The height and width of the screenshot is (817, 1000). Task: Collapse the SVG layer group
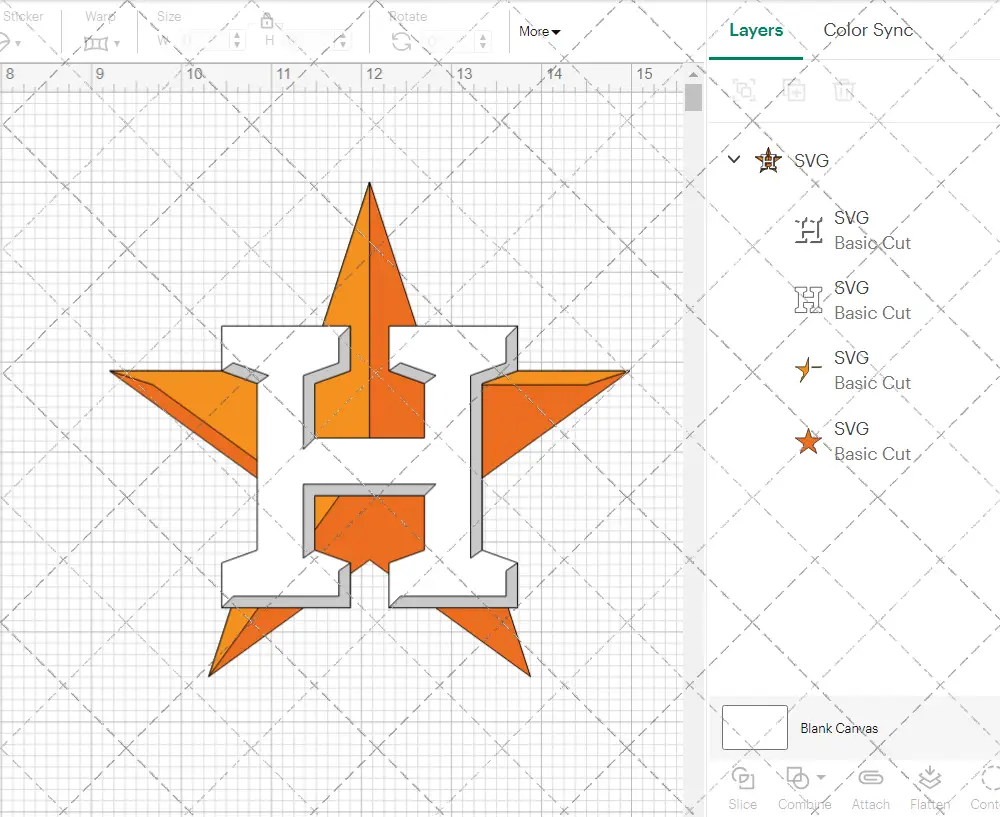[733, 160]
